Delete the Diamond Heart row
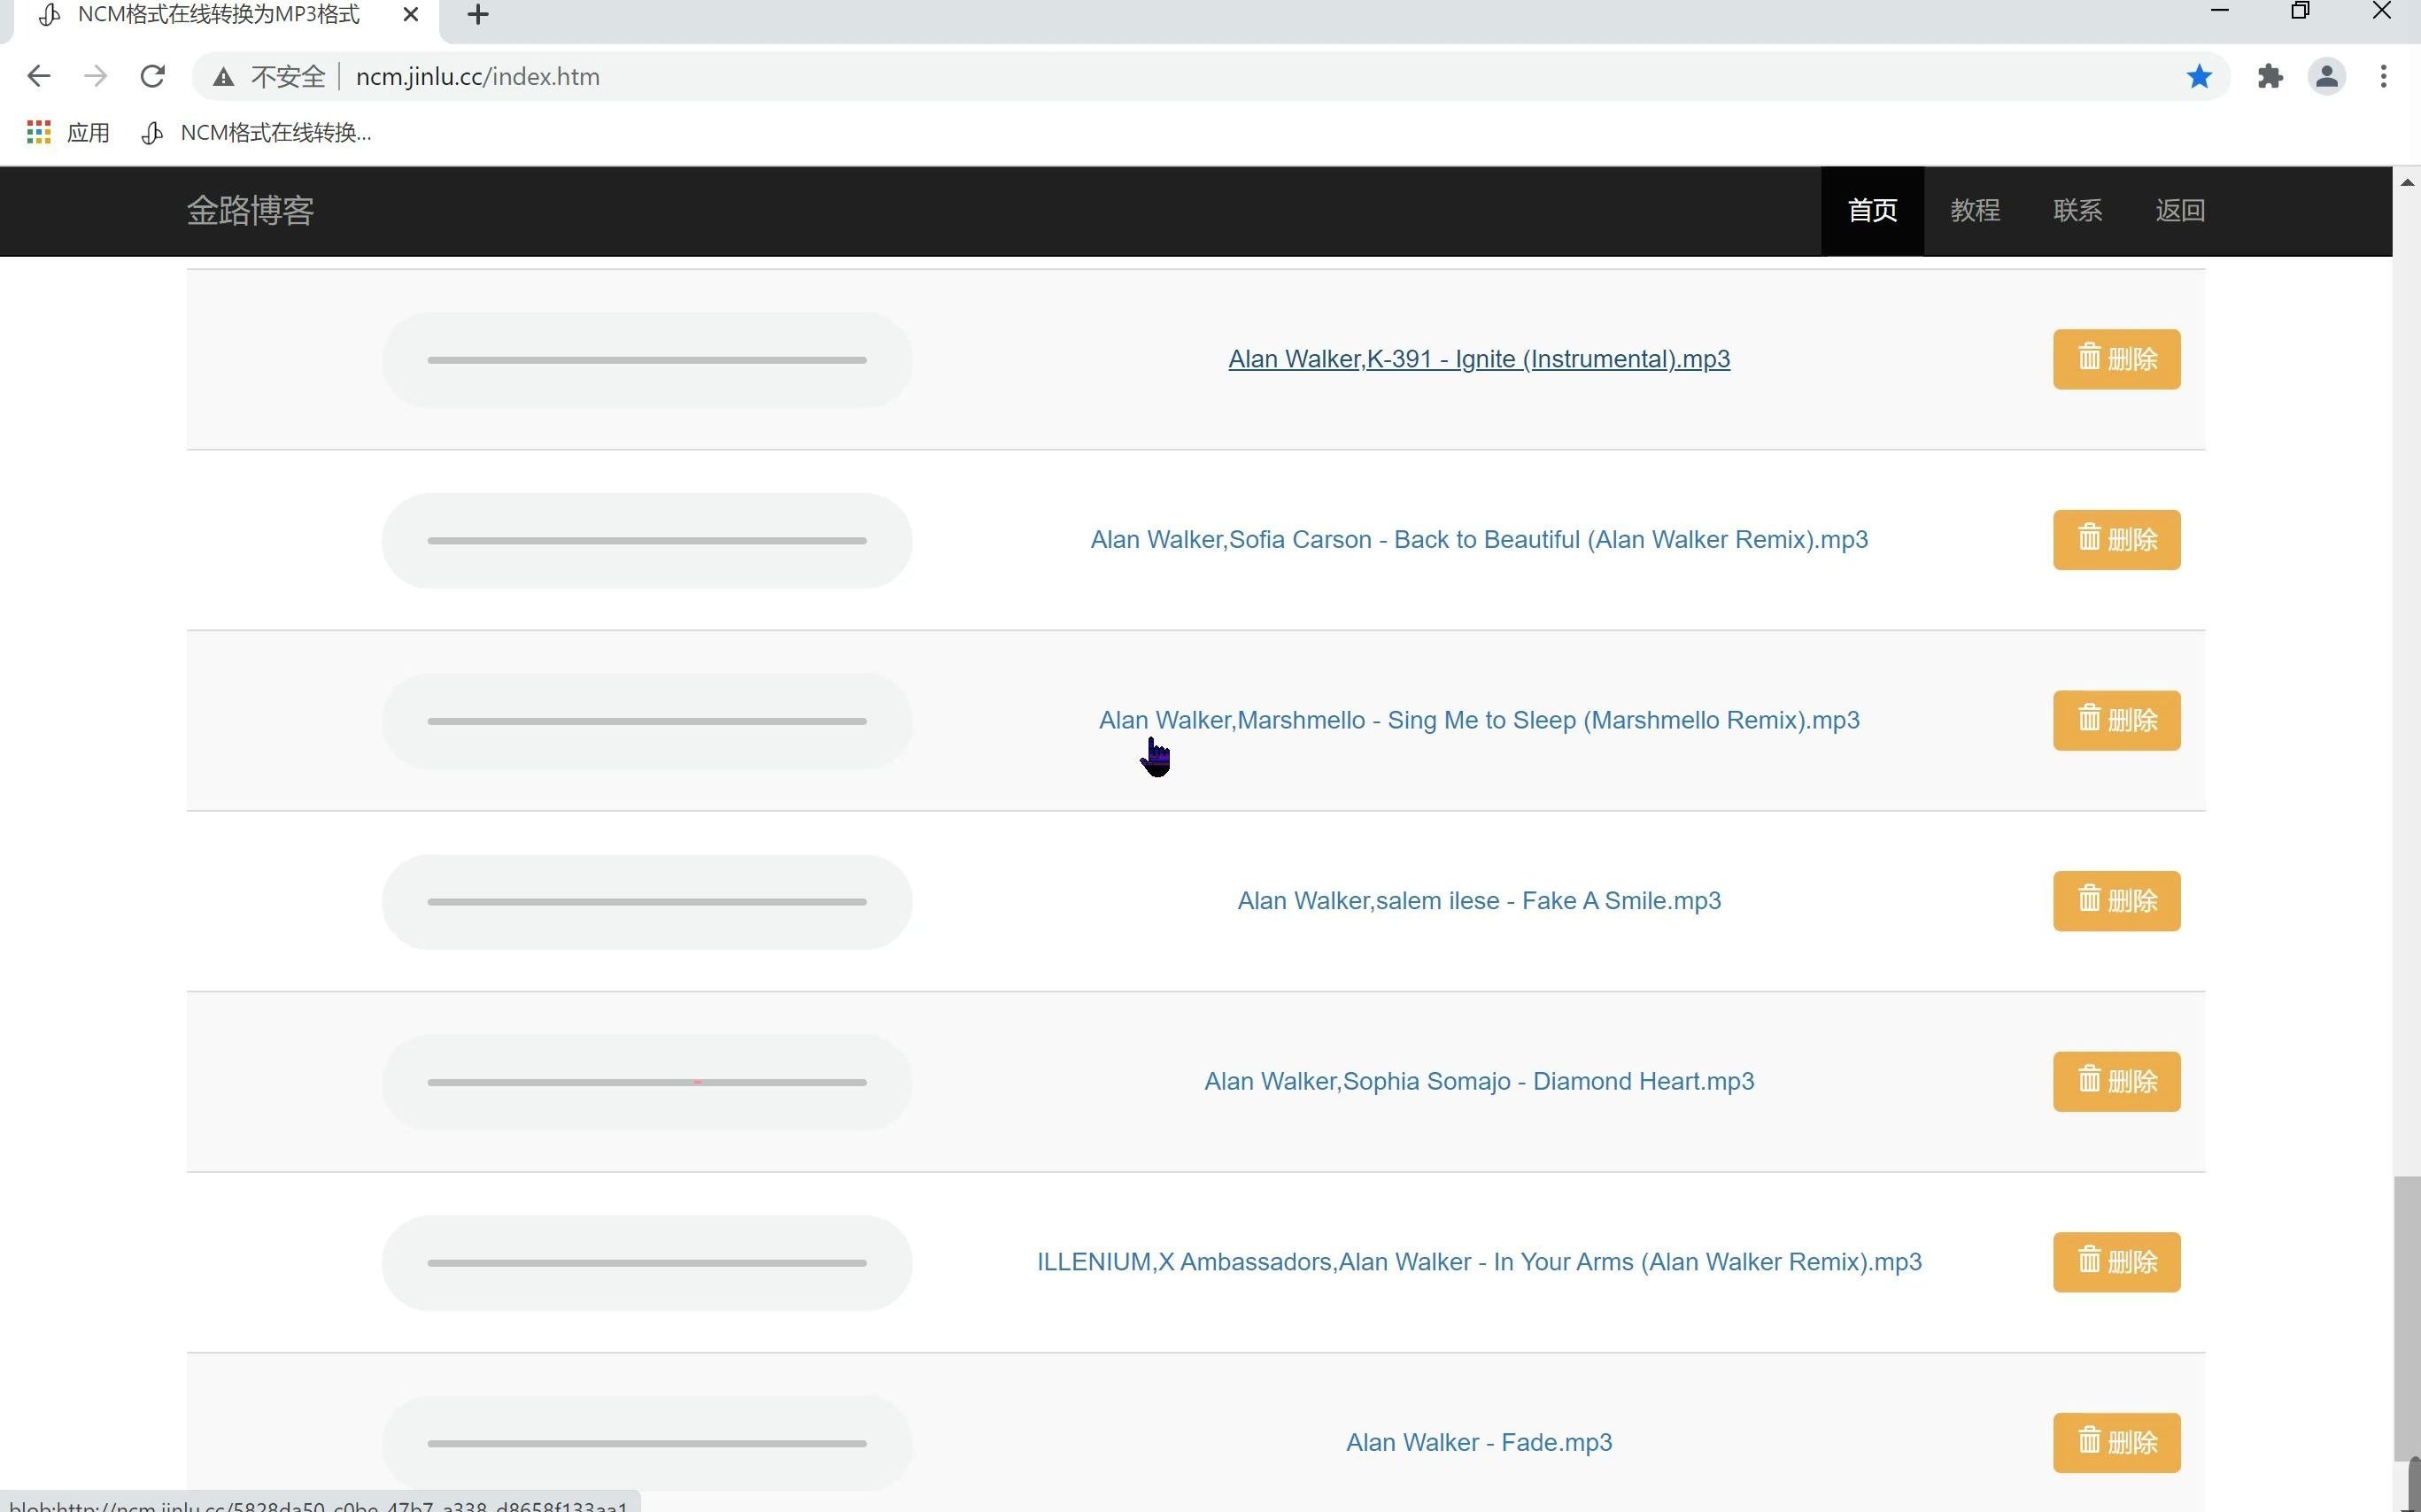The height and width of the screenshot is (1512, 2421). (2117, 1082)
